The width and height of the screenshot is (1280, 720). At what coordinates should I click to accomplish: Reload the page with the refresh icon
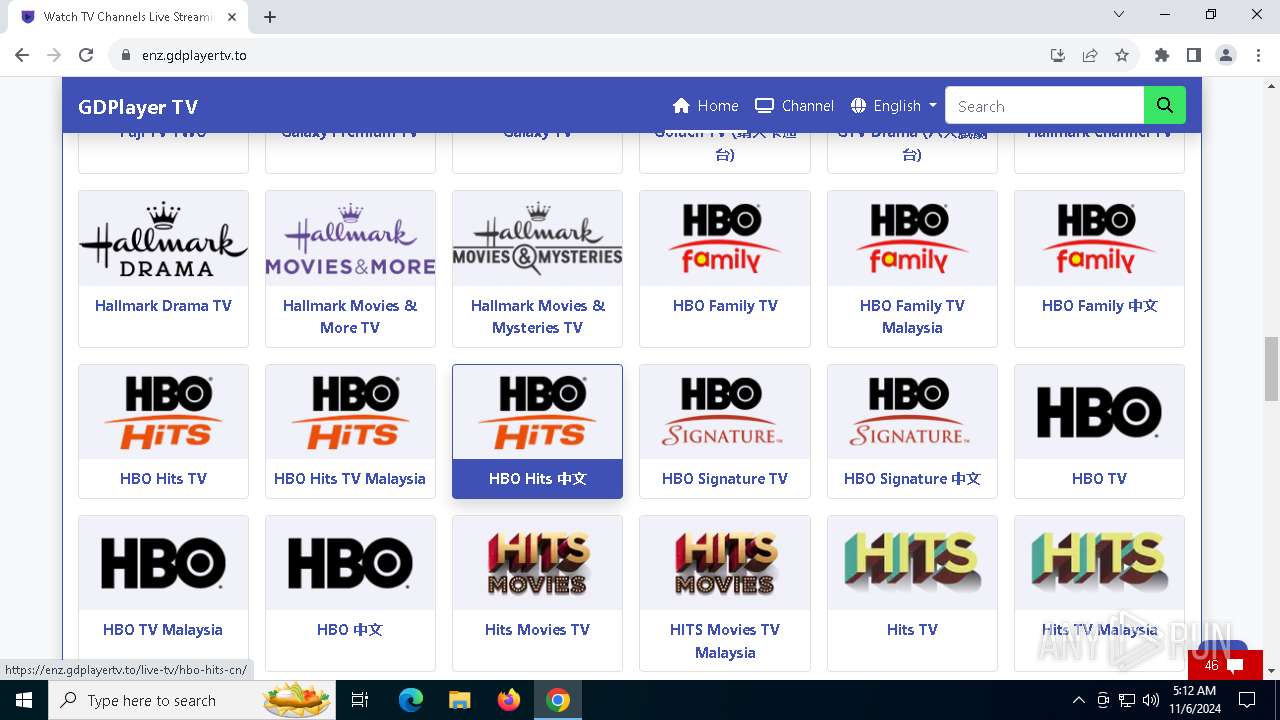86,55
